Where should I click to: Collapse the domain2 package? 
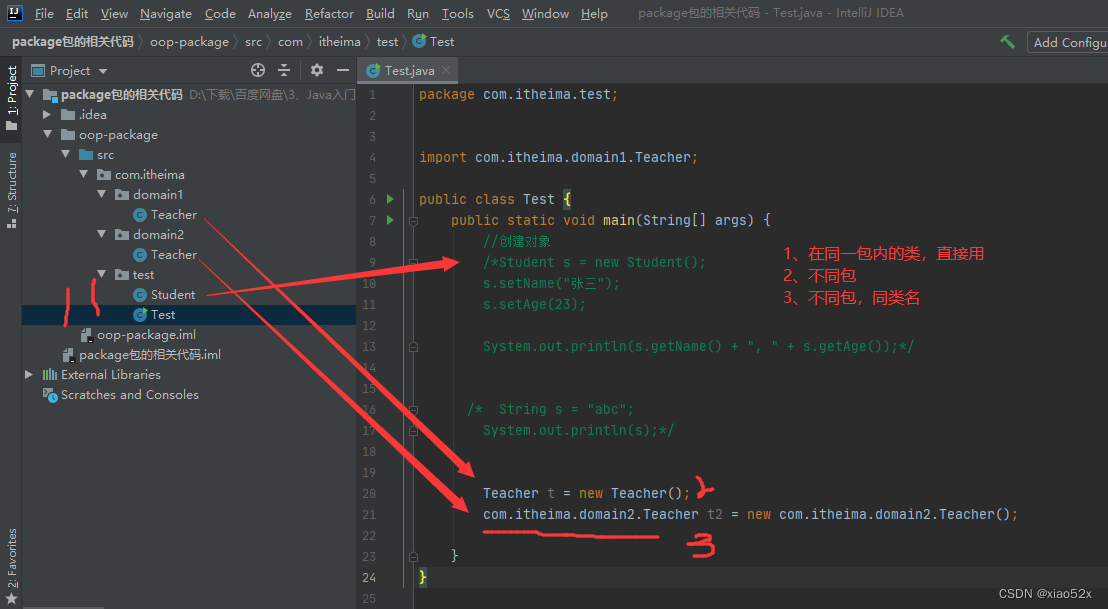[102, 234]
